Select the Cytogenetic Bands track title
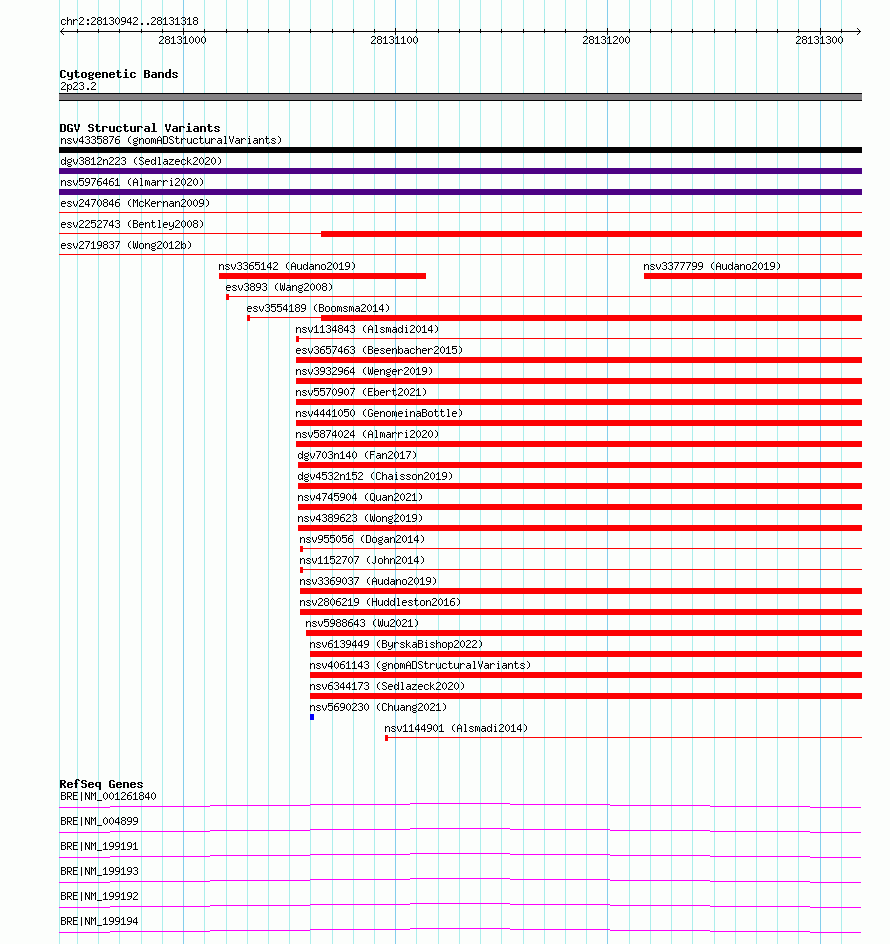 coord(119,74)
